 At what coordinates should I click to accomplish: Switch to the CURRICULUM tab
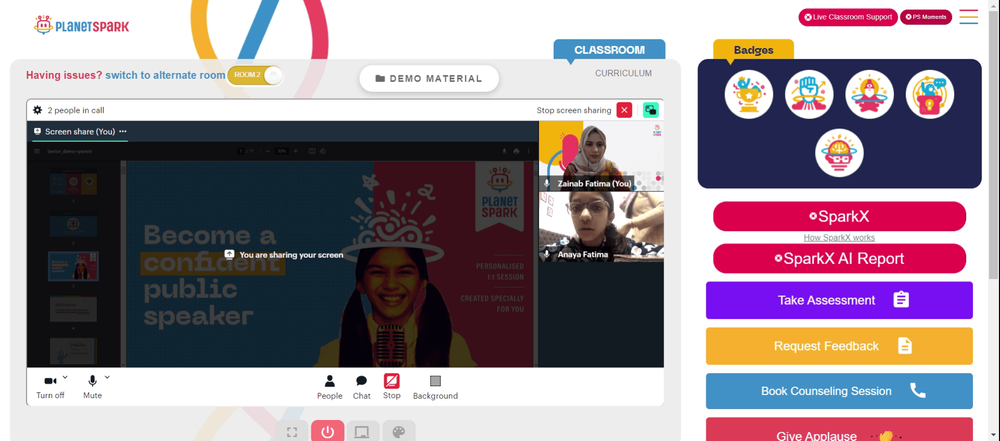[x=623, y=73]
